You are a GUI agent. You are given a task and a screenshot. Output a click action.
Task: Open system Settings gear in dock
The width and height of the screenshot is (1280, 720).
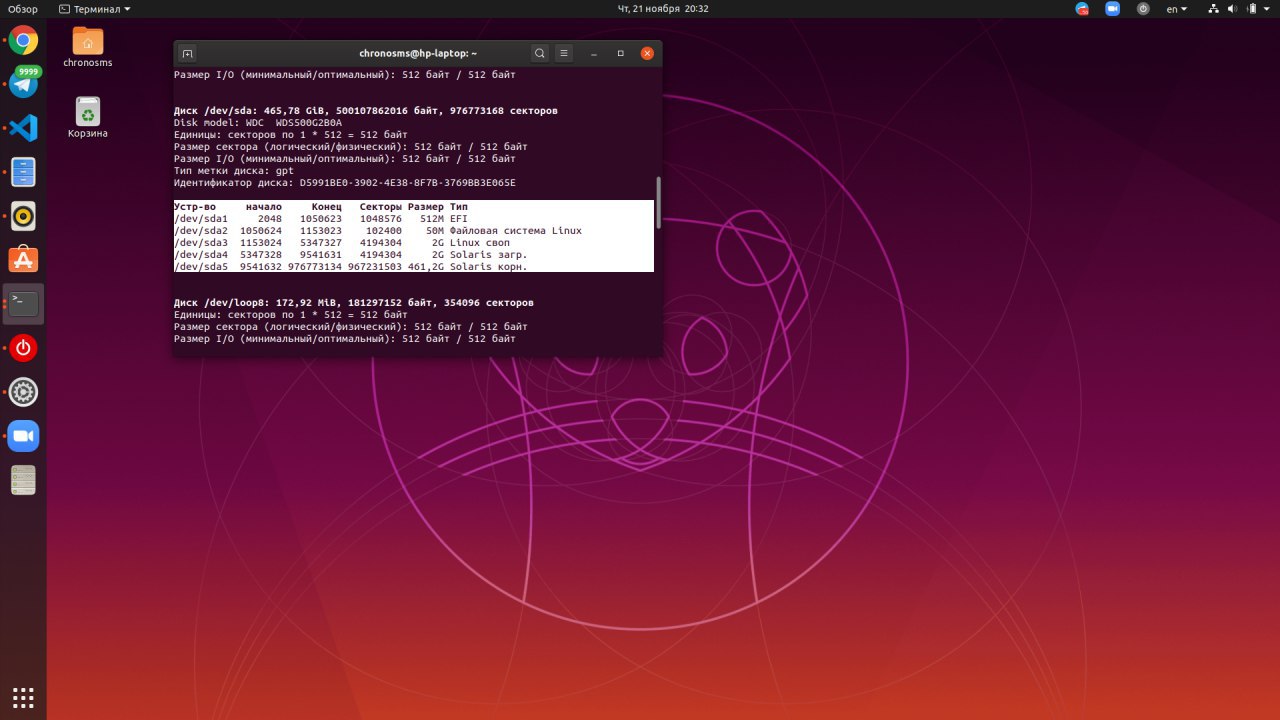click(x=23, y=392)
